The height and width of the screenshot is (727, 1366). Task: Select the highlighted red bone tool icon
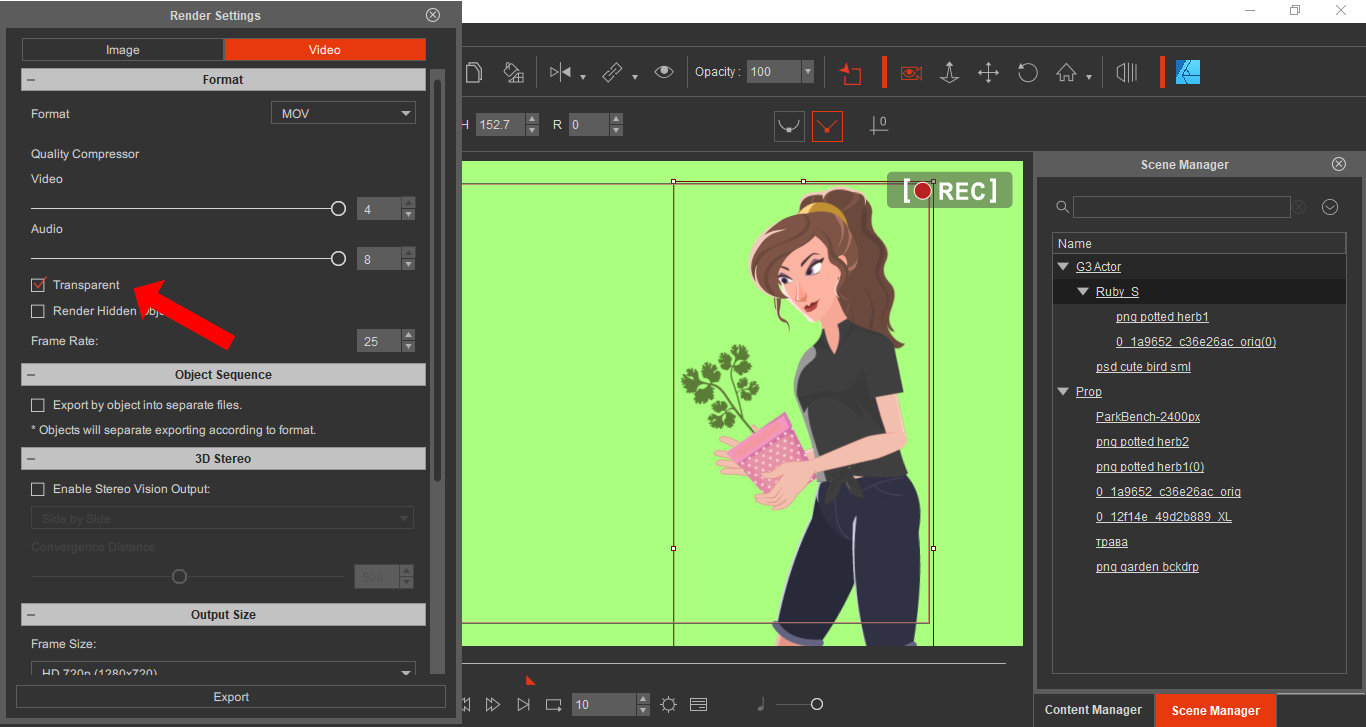tap(827, 126)
